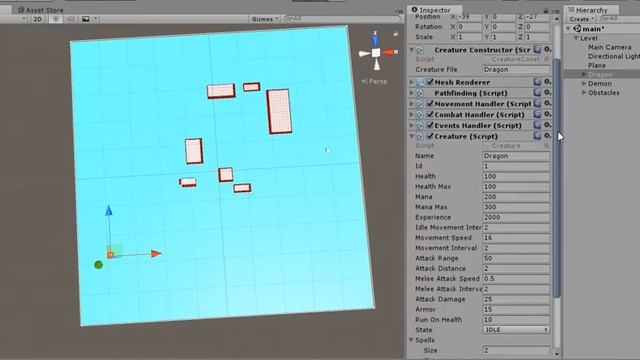Image resolution: width=640 pixels, height=360 pixels.
Task: Click the Spells Size value field
Action: pos(516,350)
